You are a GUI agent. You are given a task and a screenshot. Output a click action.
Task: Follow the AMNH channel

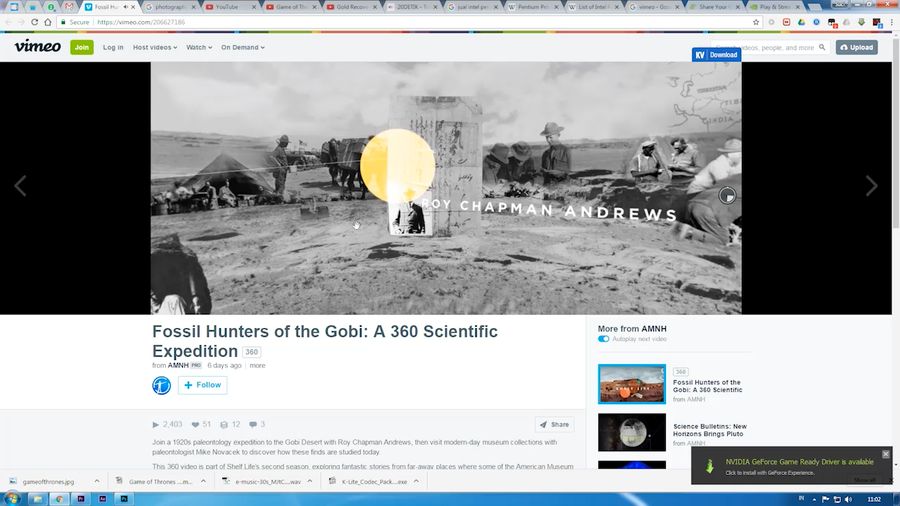tap(203, 385)
